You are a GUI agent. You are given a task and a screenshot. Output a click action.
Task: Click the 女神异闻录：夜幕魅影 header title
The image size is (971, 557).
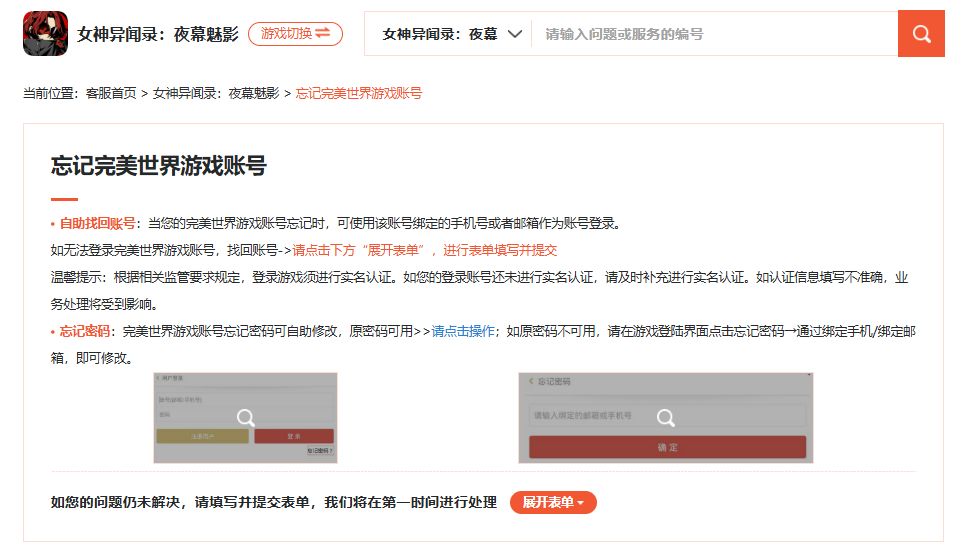pos(158,34)
